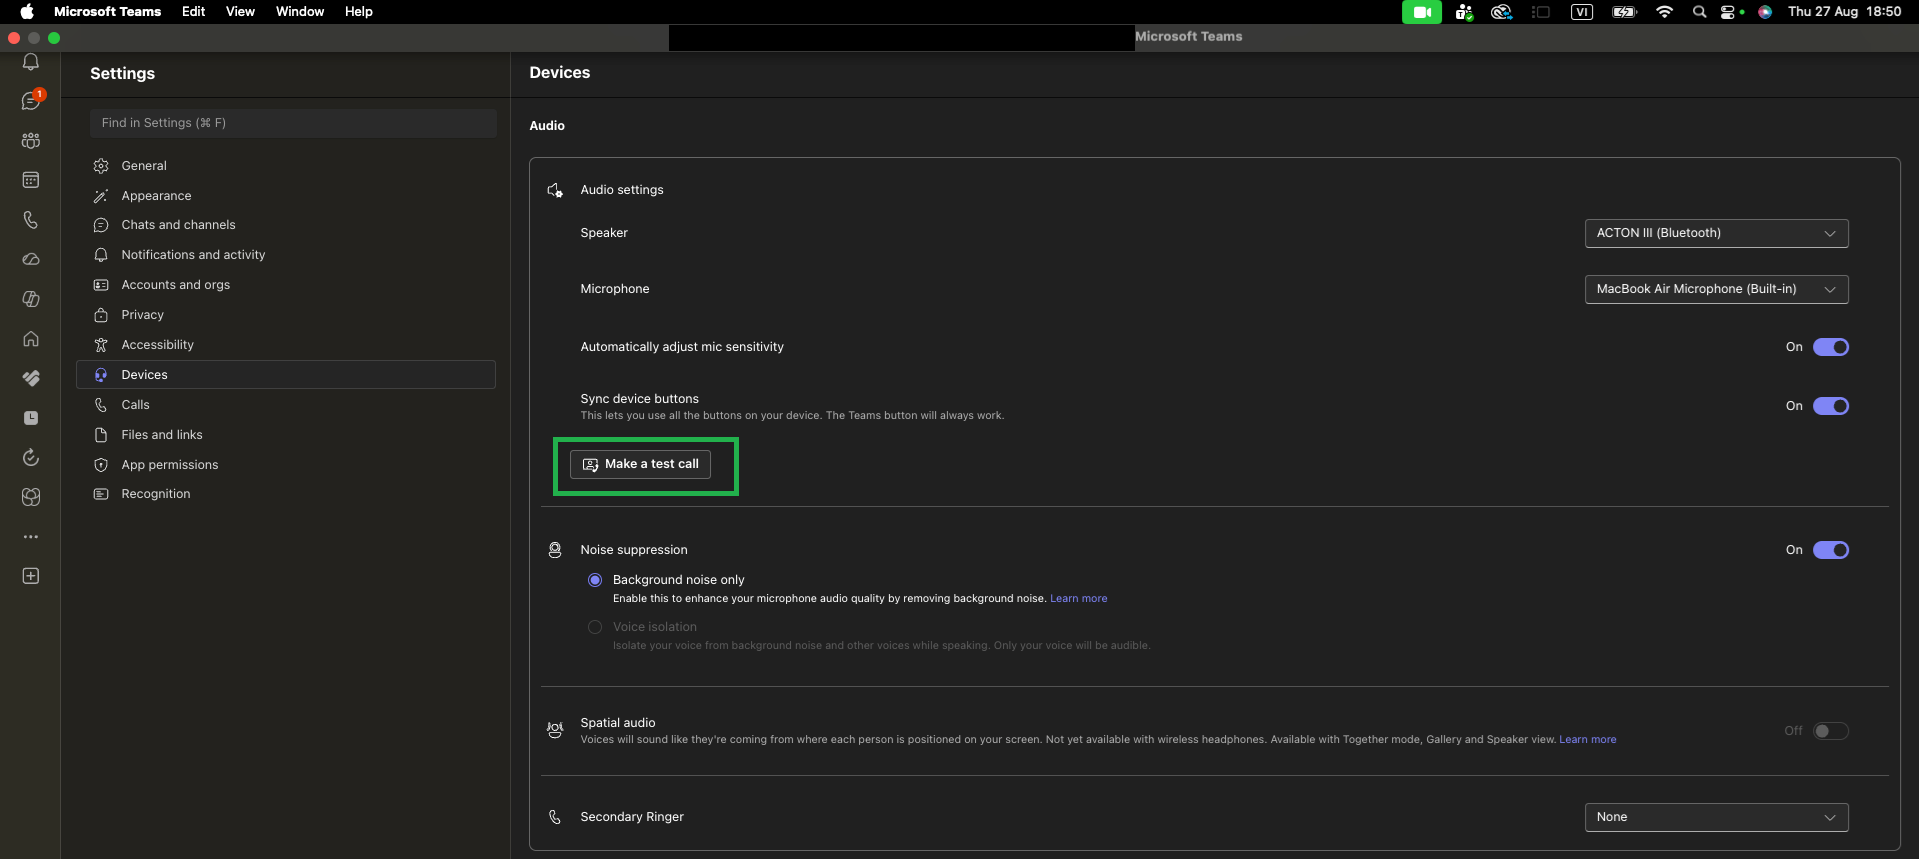Open the OneDrive cloud icon in sidebar

click(31, 259)
